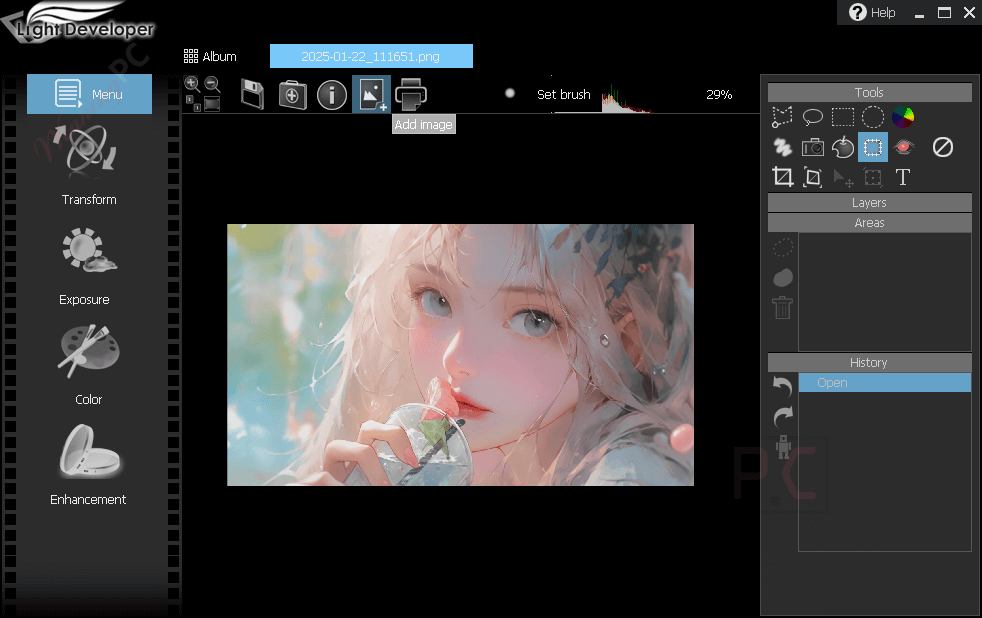Viewport: 982px width, 618px height.
Task: Select the 2025-01-22_111651.png tab
Action: [371, 56]
